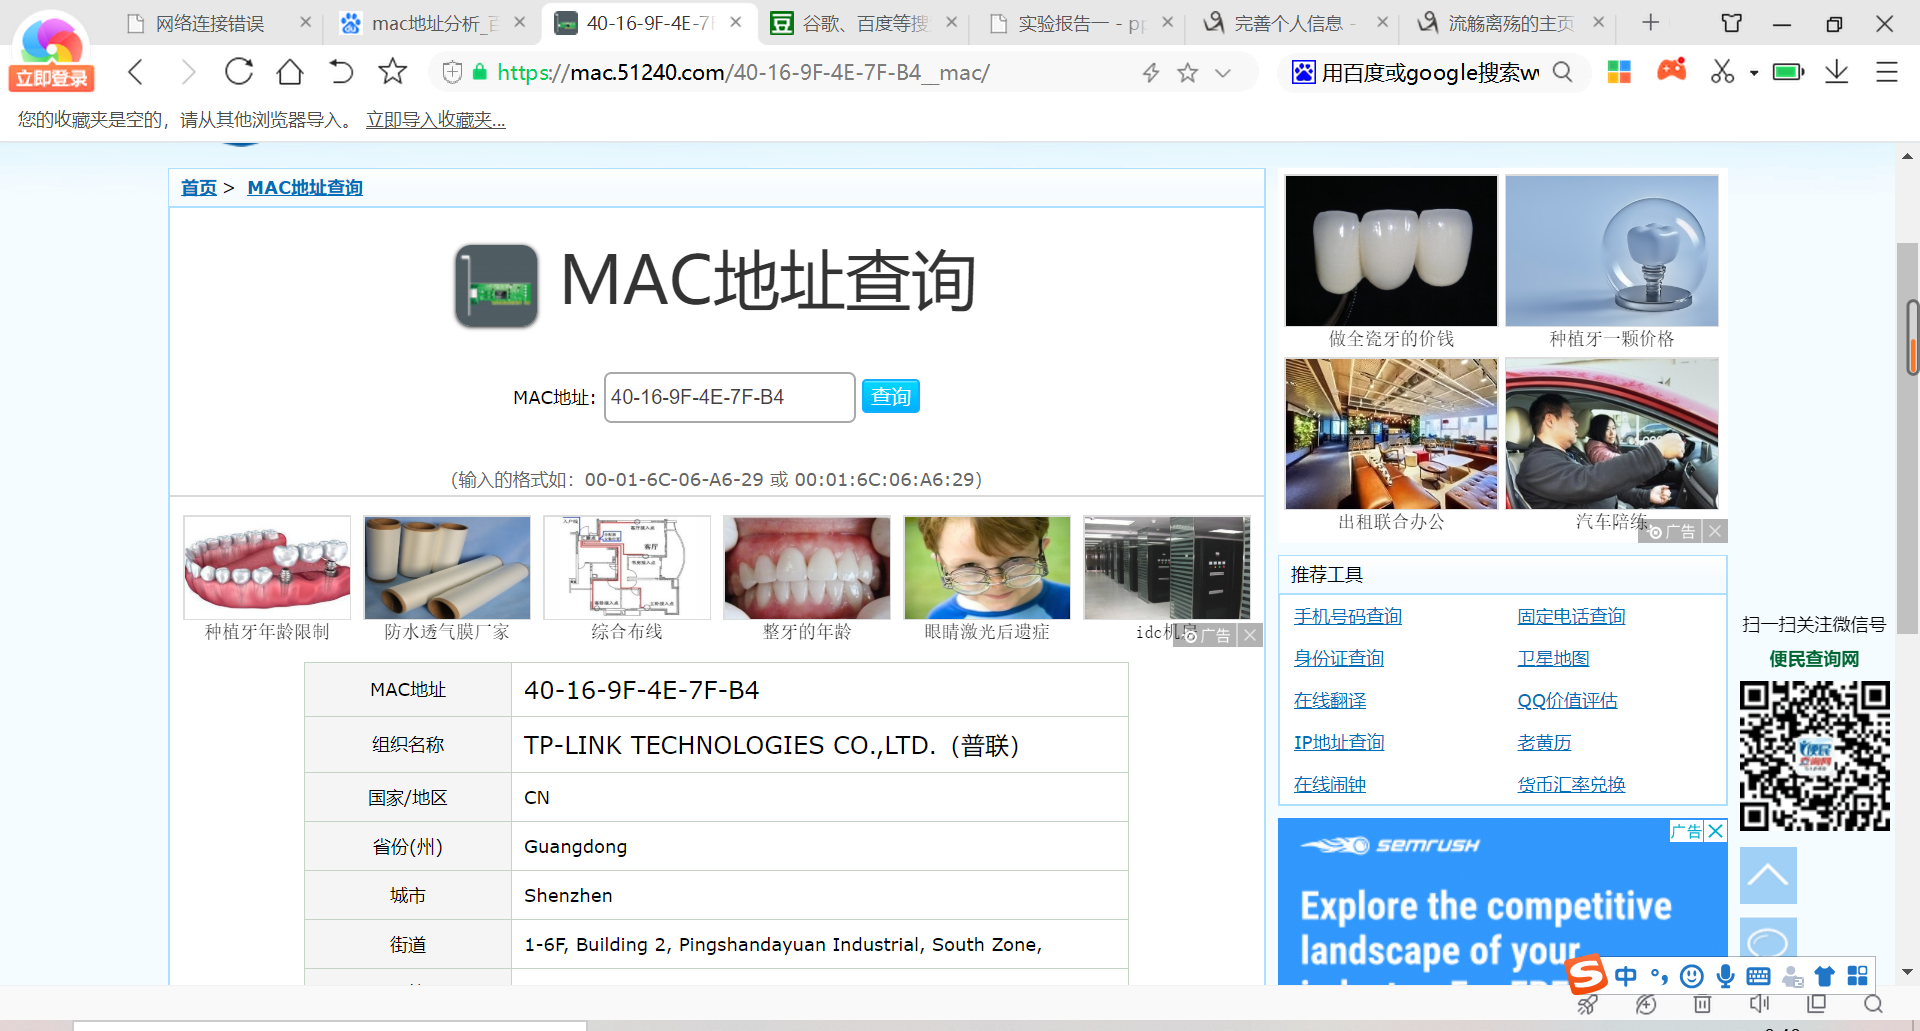Click the 立即导入收藏夹 link
Screen dimensions: 1920x1031
click(x=436, y=120)
